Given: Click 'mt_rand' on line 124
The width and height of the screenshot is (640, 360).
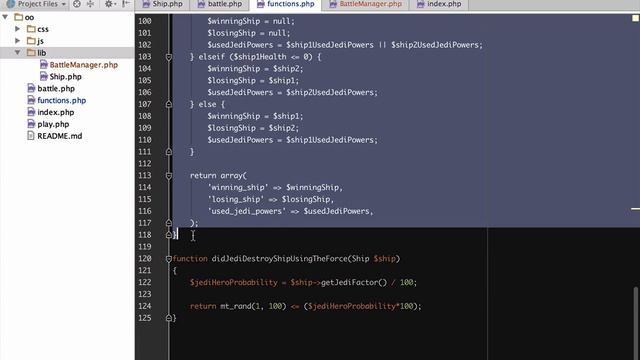Looking at the screenshot, I should 236,306.
